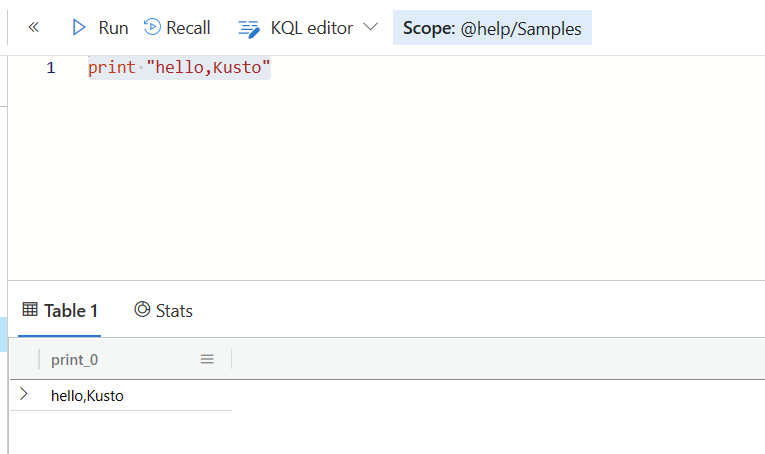Click the divider left of print_0 header
Image resolution: width=765 pixels, height=454 pixels.
[39, 359]
